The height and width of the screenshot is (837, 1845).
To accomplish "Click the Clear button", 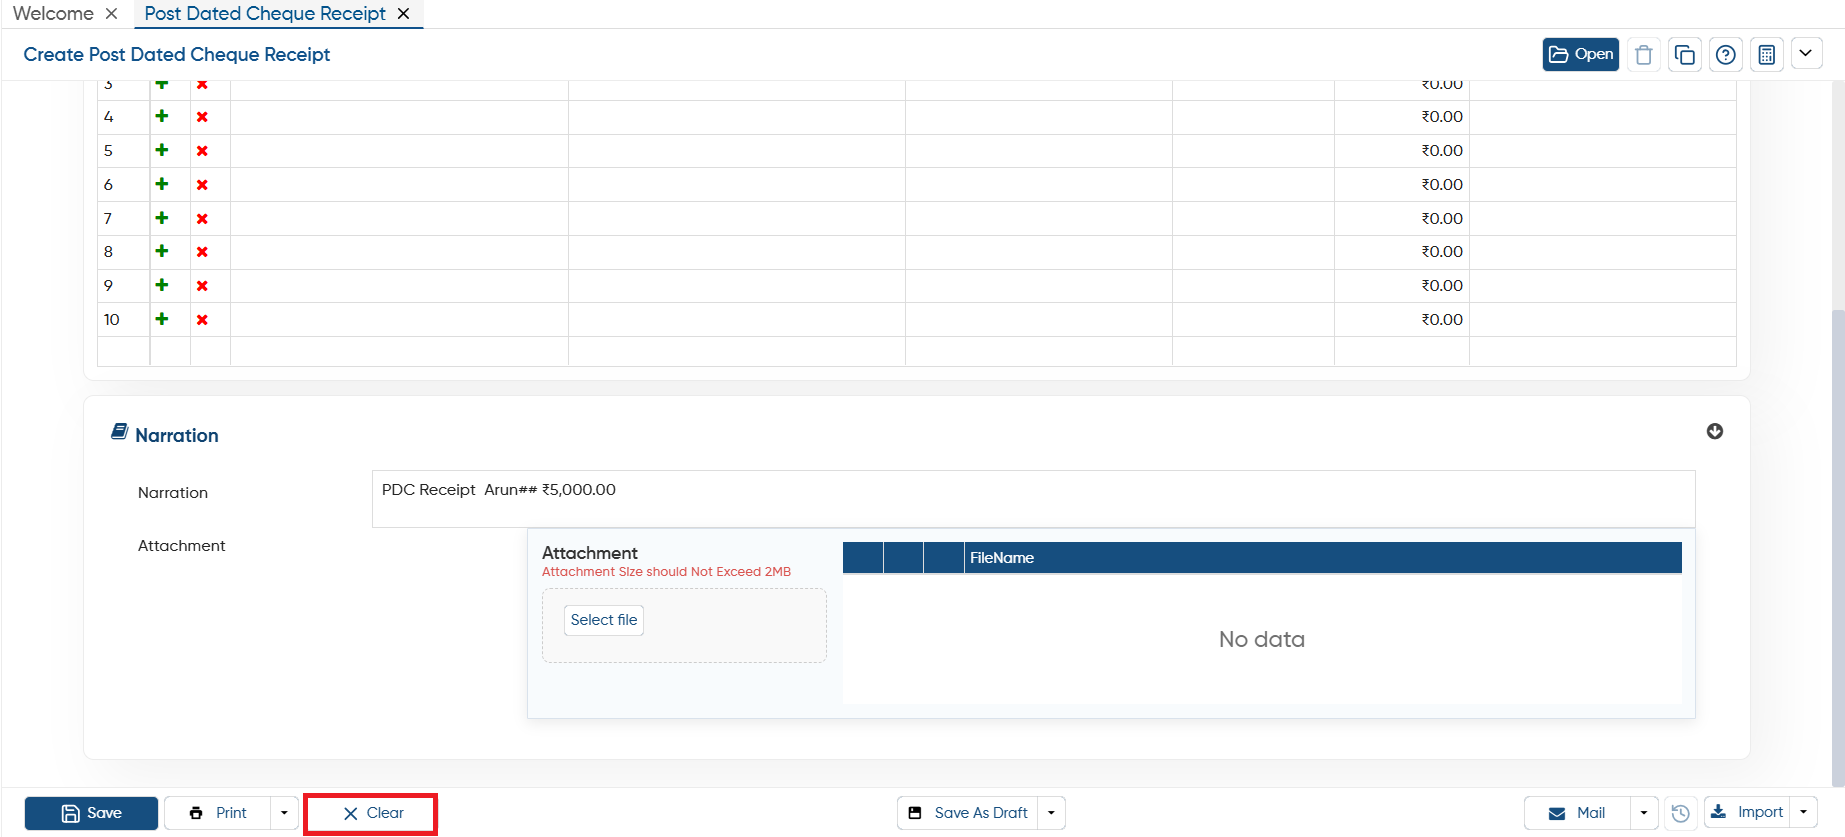I will tap(371, 813).
